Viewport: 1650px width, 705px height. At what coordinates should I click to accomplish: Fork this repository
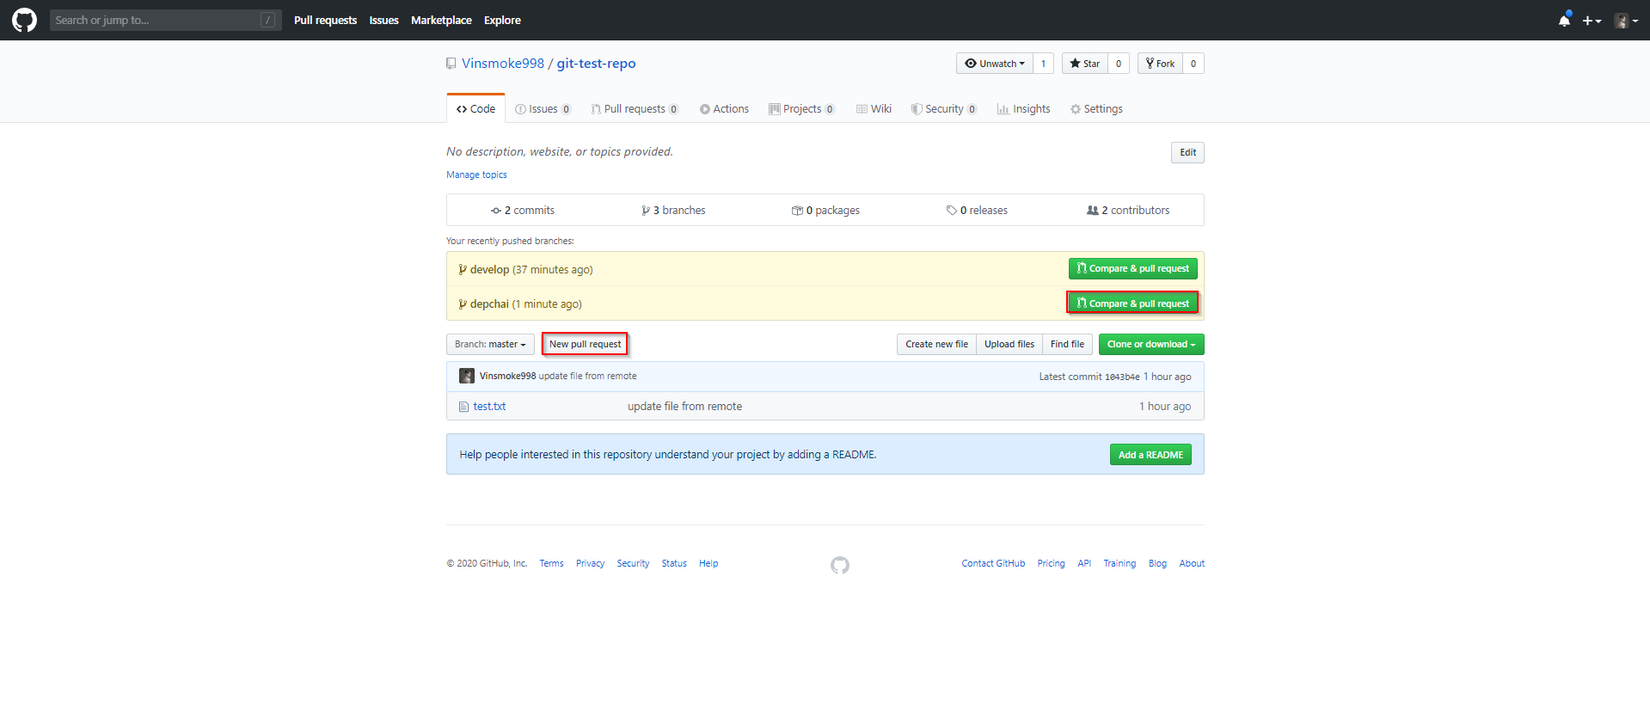pyautogui.click(x=1160, y=64)
